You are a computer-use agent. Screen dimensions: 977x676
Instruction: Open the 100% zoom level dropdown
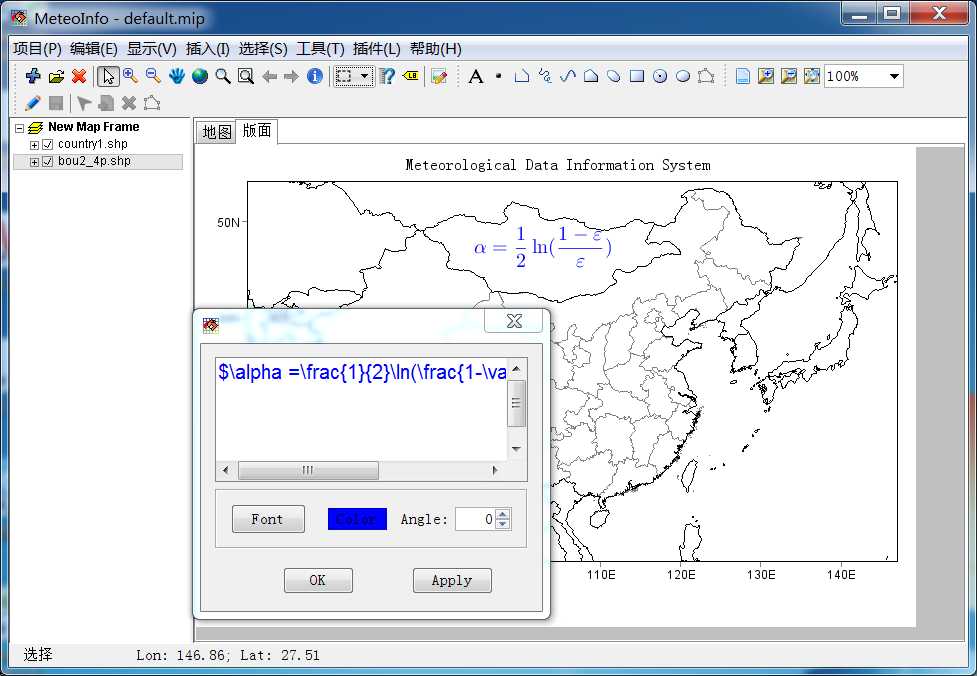pyautogui.click(x=894, y=76)
